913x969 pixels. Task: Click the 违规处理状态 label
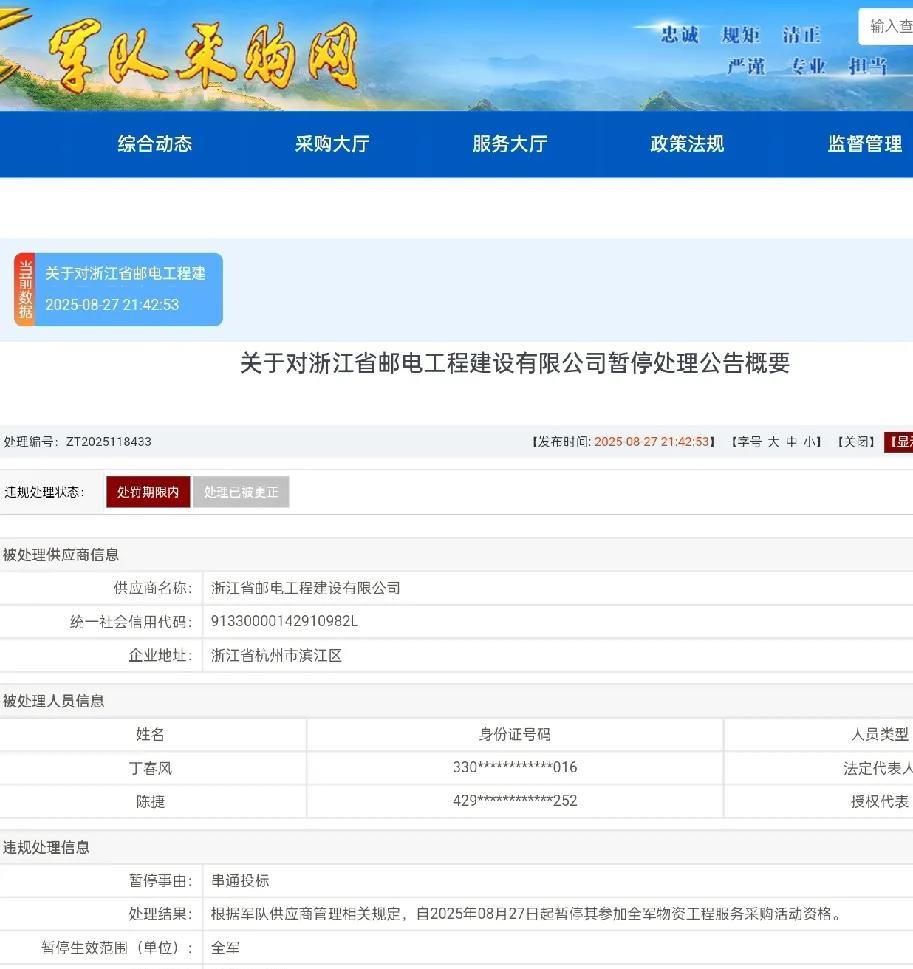(x=43, y=492)
